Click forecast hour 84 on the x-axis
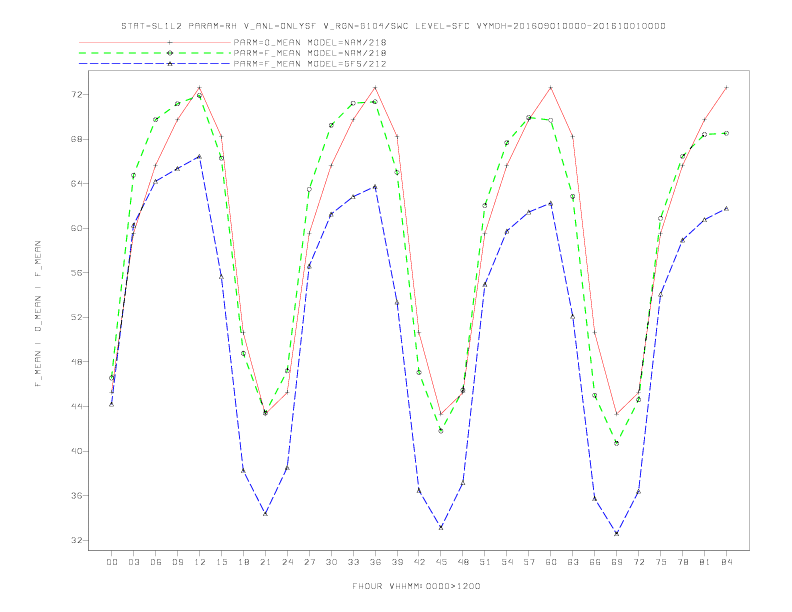 click(x=727, y=562)
